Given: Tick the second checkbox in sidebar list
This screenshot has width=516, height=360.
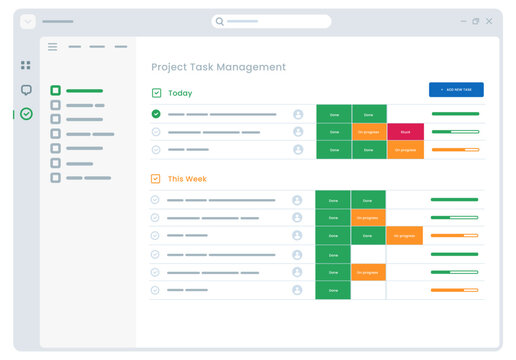Looking at the screenshot, I should pyautogui.click(x=56, y=105).
